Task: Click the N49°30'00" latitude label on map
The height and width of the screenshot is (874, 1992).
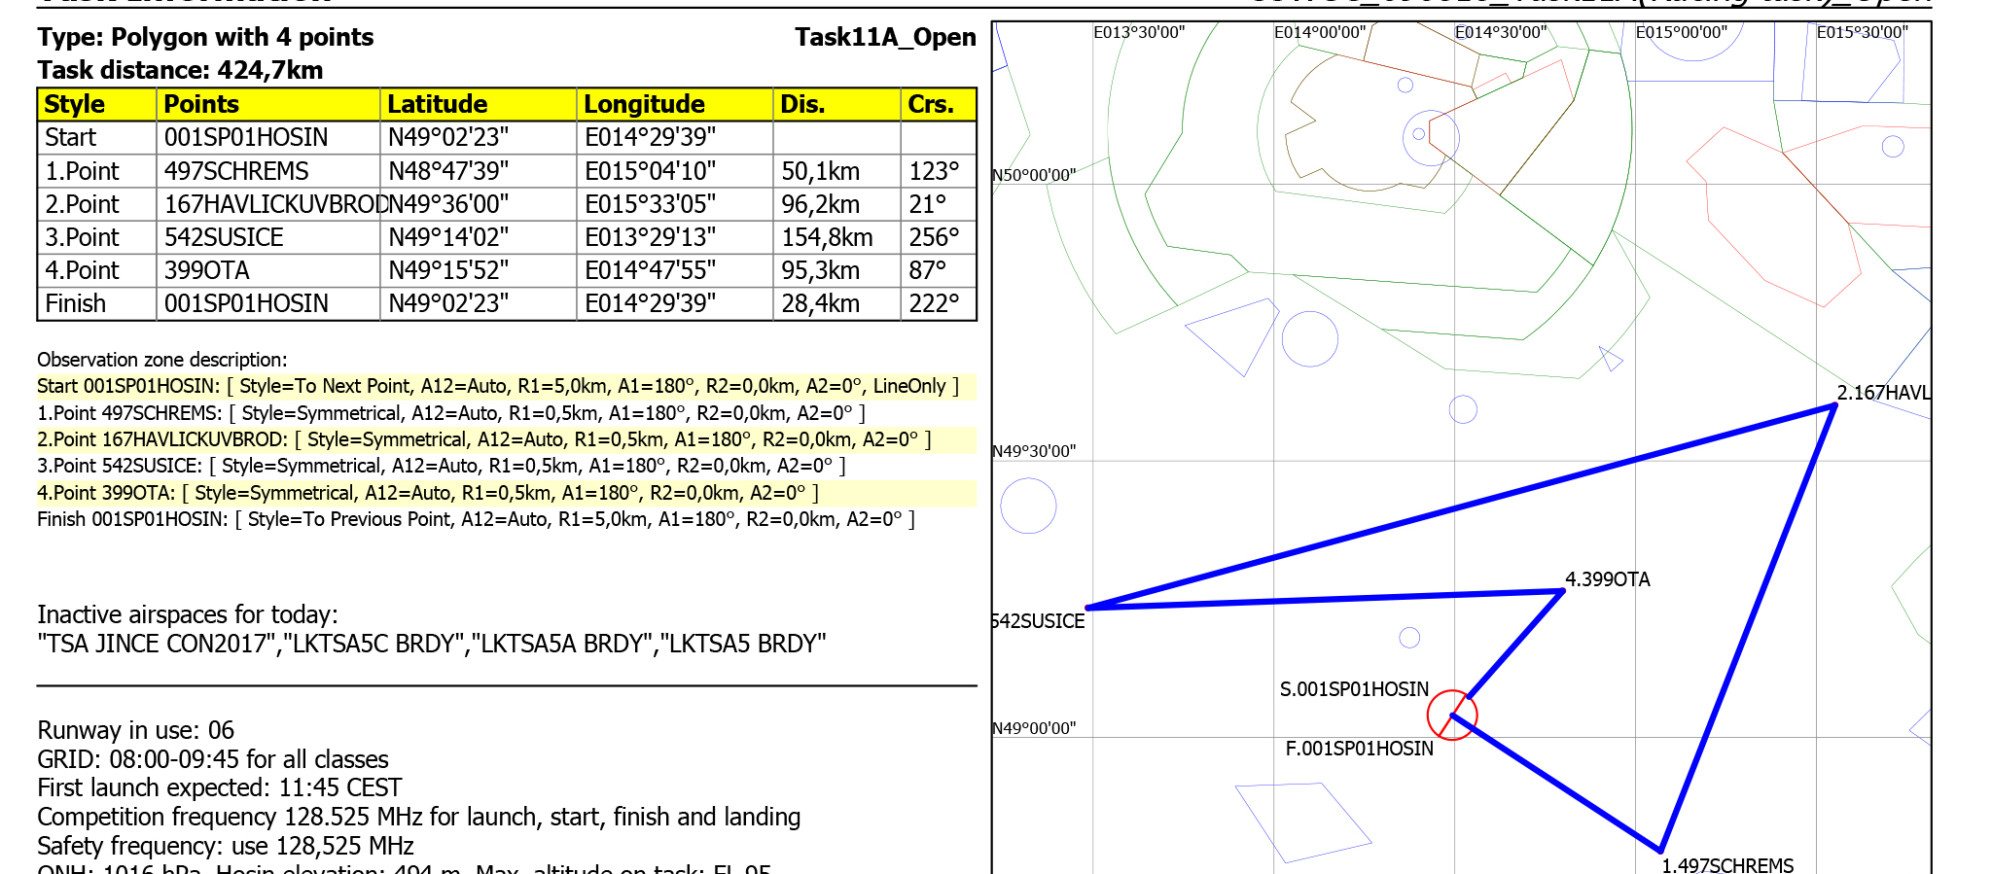Action: point(1034,452)
